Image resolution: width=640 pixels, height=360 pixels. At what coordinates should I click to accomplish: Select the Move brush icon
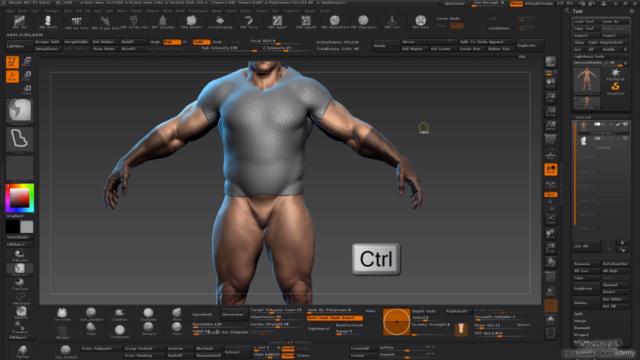[x=177, y=314]
